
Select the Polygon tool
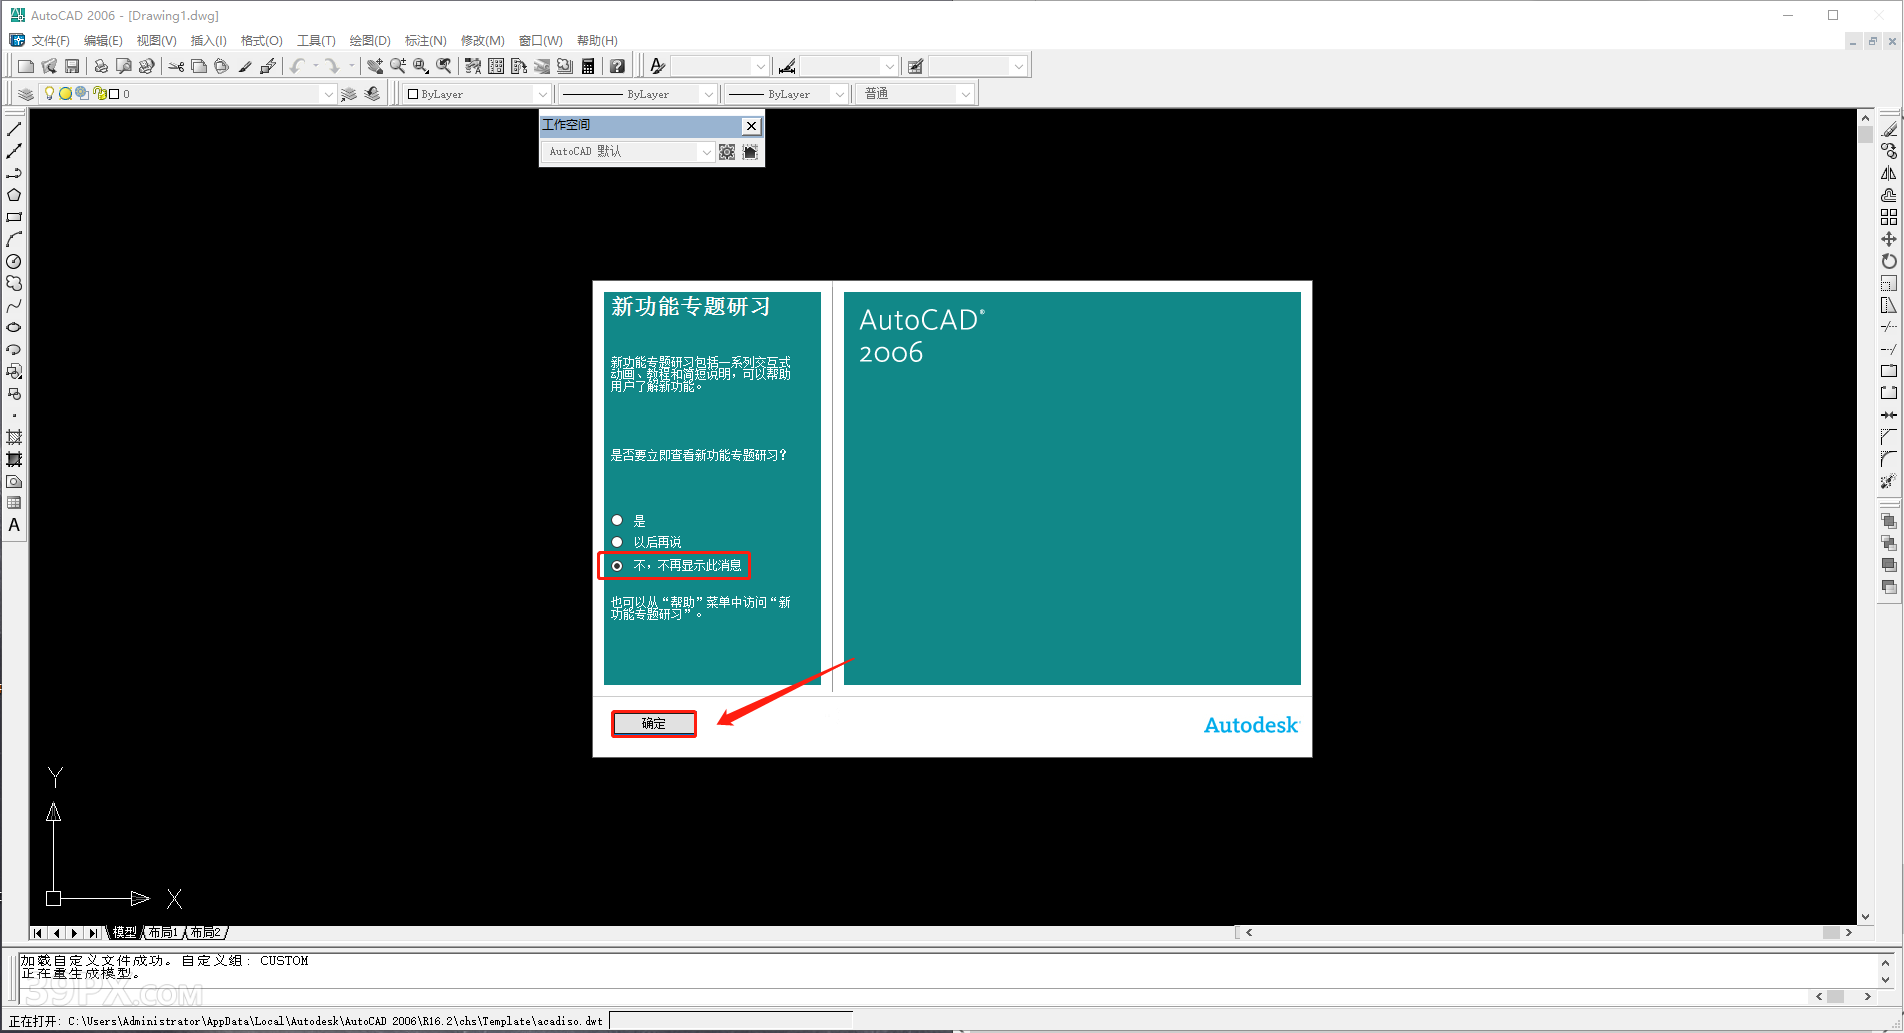click(14, 195)
